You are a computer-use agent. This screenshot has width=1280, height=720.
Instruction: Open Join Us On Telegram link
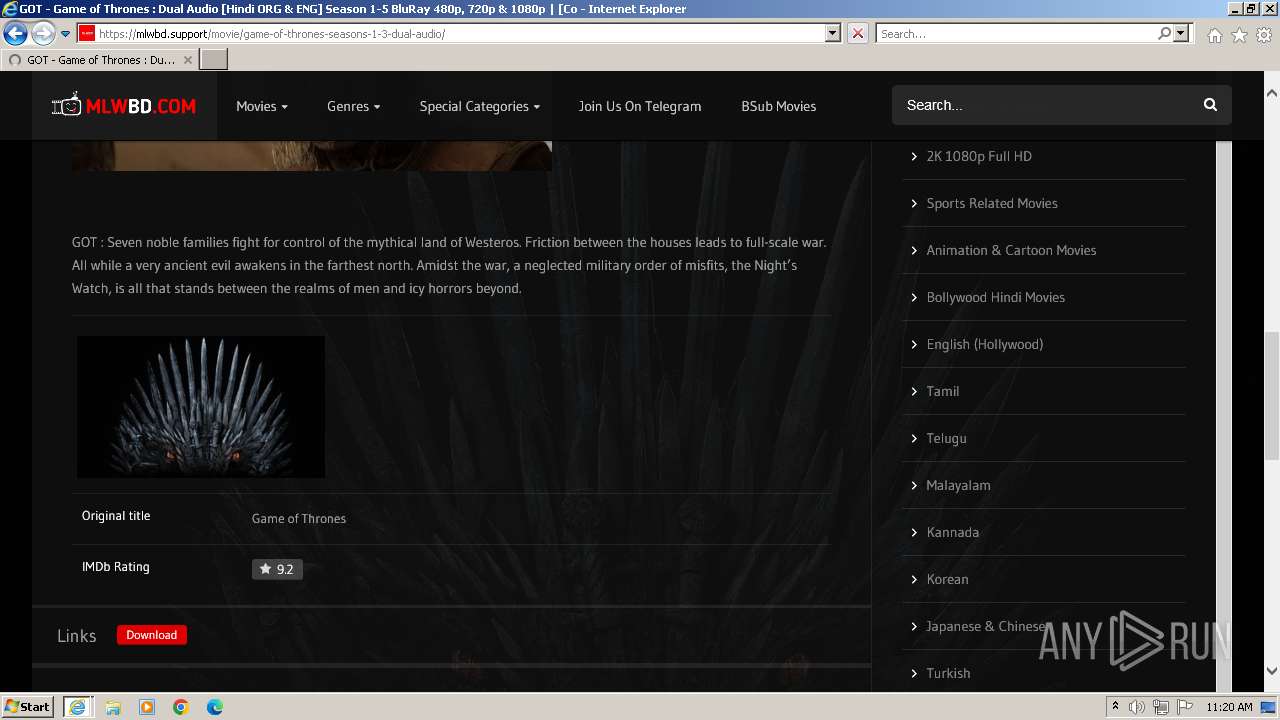(x=640, y=106)
